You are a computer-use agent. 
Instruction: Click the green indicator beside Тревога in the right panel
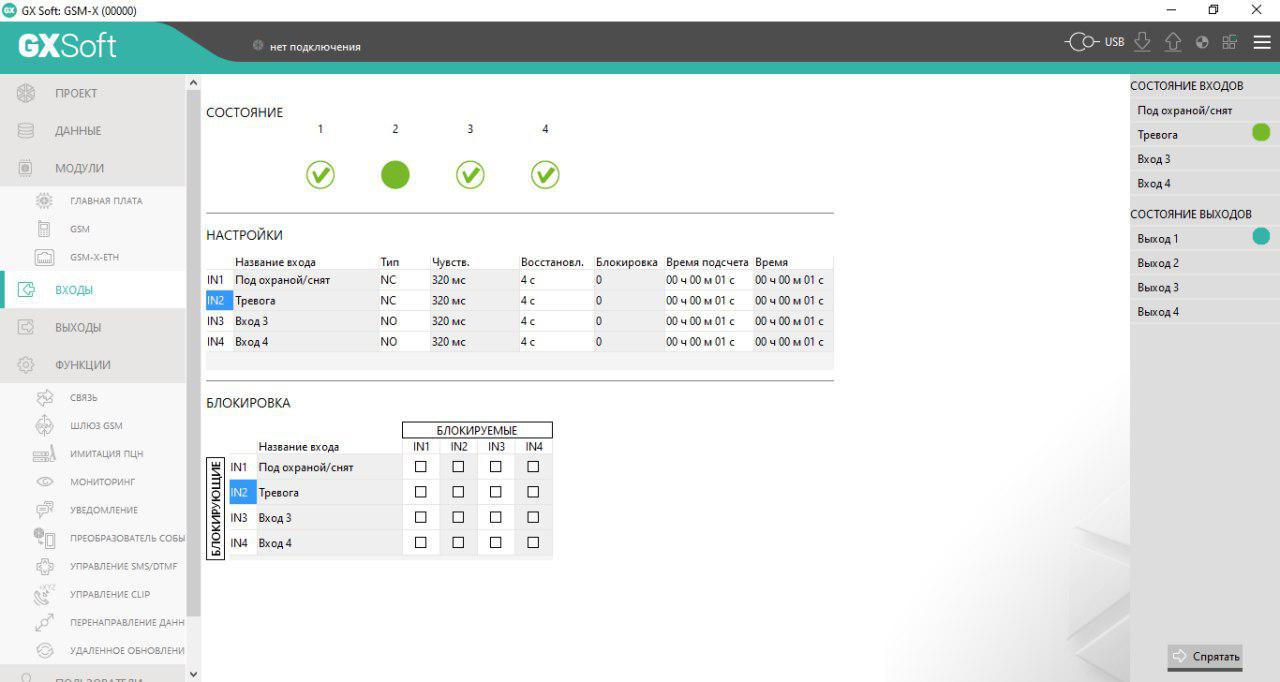point(1261,132)
